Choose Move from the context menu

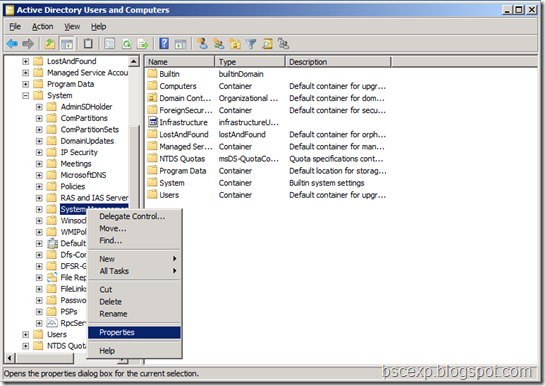tap(134, 228)
